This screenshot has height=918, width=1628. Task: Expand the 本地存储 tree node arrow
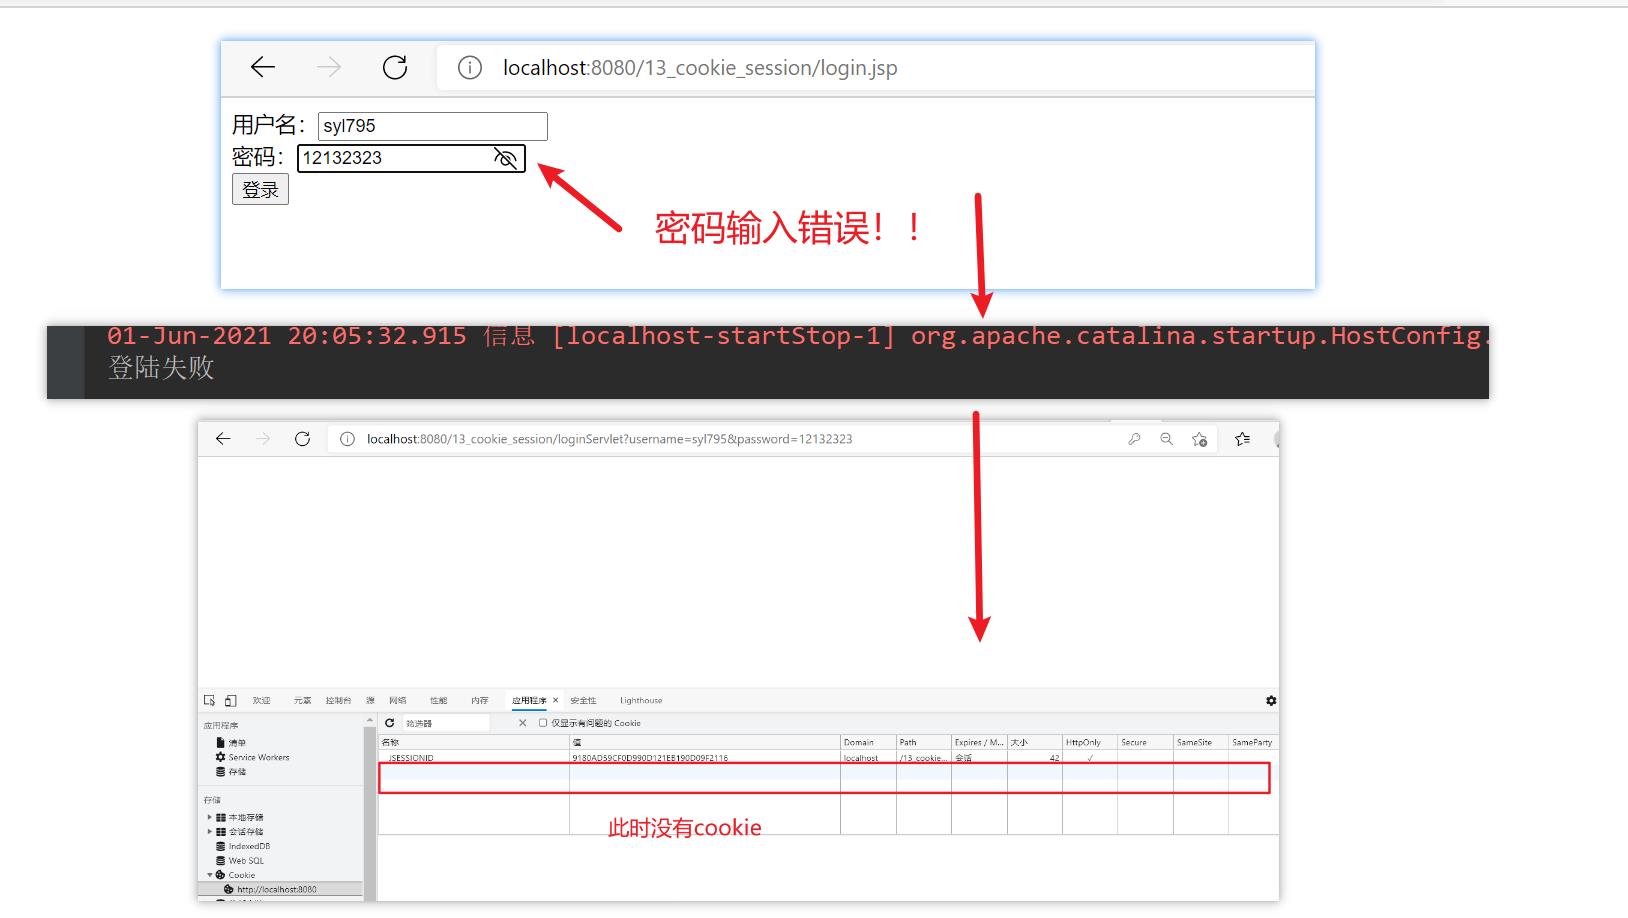(210, 818)
